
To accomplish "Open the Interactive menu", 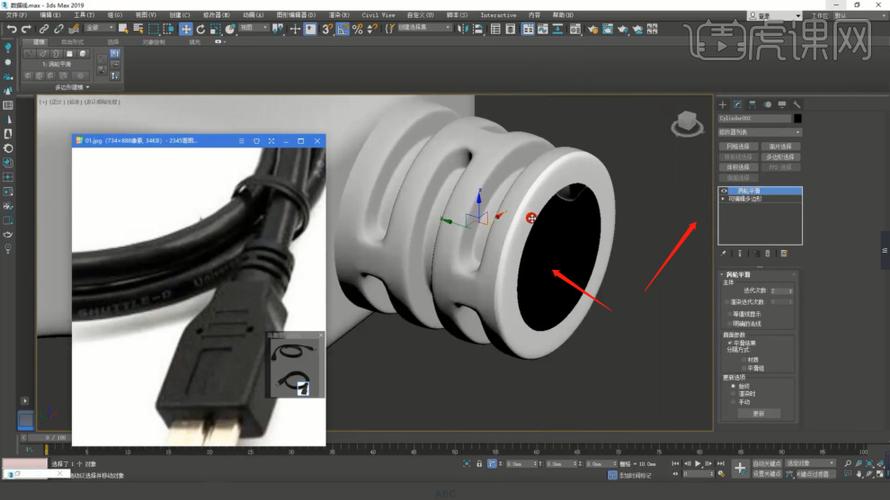I will 498,15.
